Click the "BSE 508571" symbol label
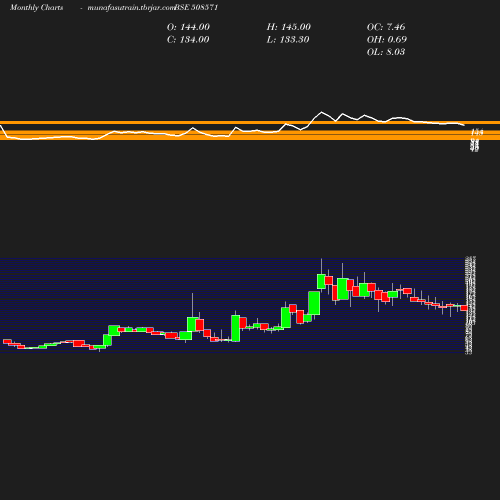 [x=196, y=7]
